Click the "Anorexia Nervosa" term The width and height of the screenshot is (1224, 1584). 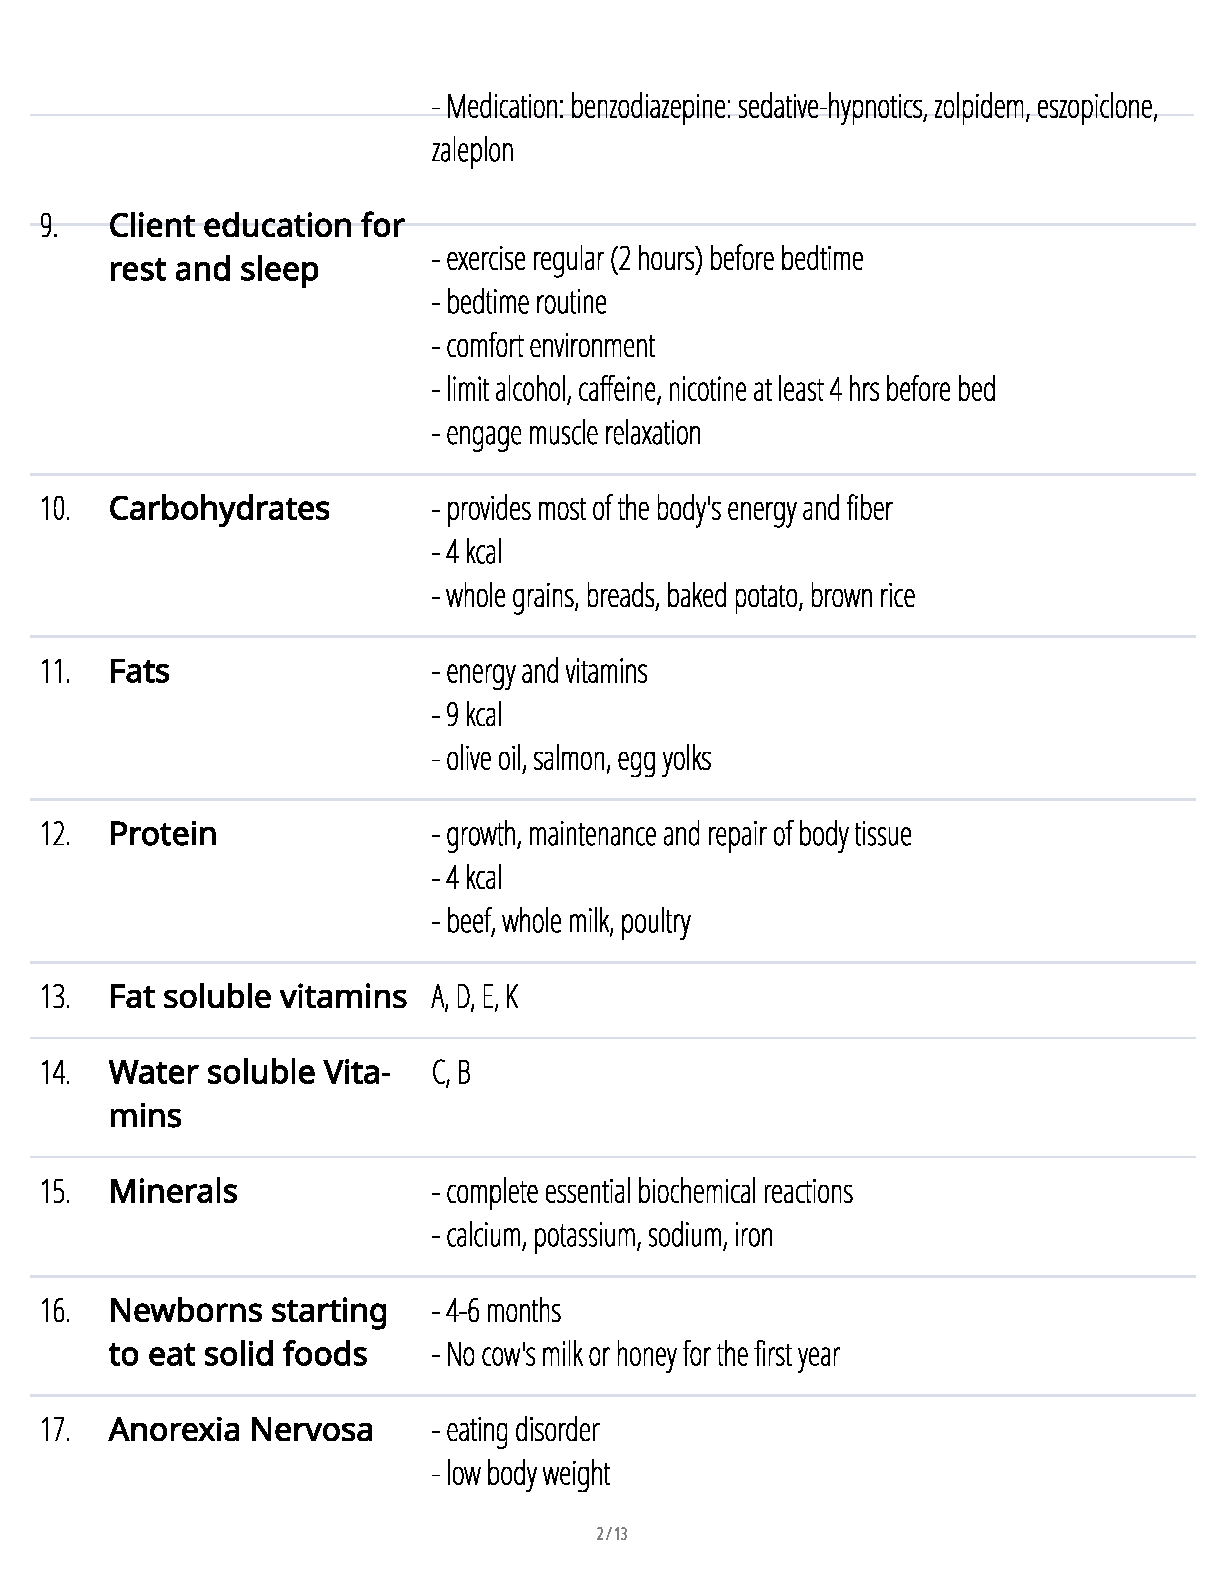point(241,1430)
